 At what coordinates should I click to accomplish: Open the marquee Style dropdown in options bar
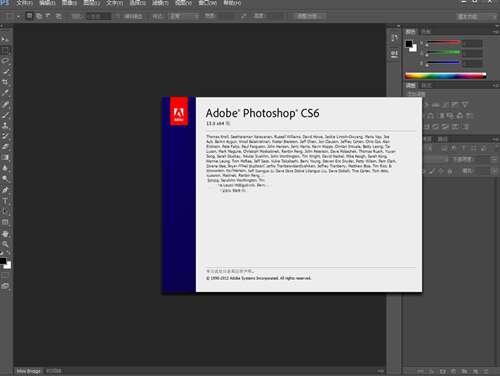(183, 16)
